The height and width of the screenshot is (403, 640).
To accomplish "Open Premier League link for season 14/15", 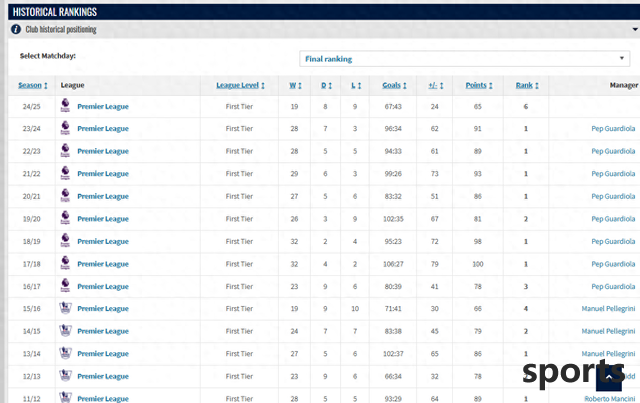I will tap(103, 331).
